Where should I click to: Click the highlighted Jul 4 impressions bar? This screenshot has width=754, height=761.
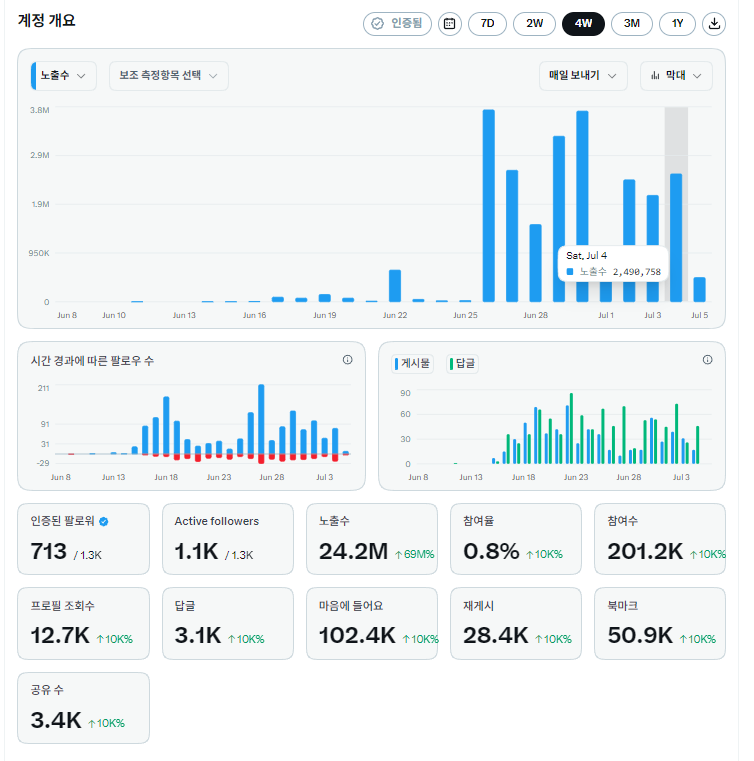pos(676,238)
